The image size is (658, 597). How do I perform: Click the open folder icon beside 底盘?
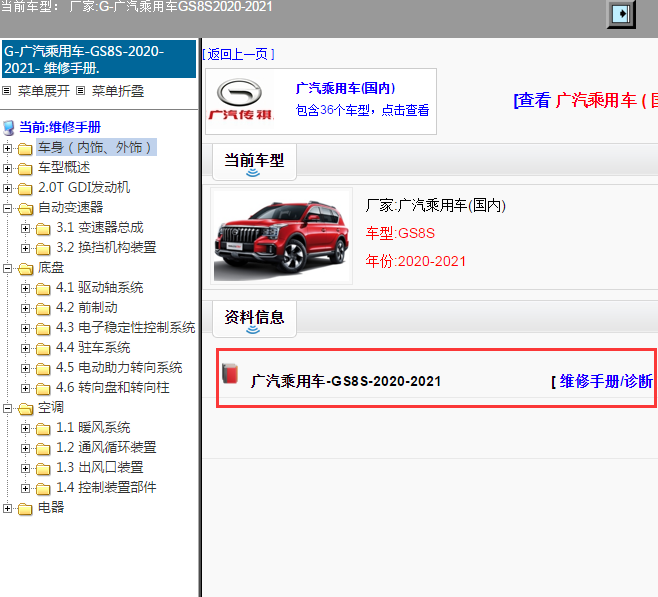(25, 269)
